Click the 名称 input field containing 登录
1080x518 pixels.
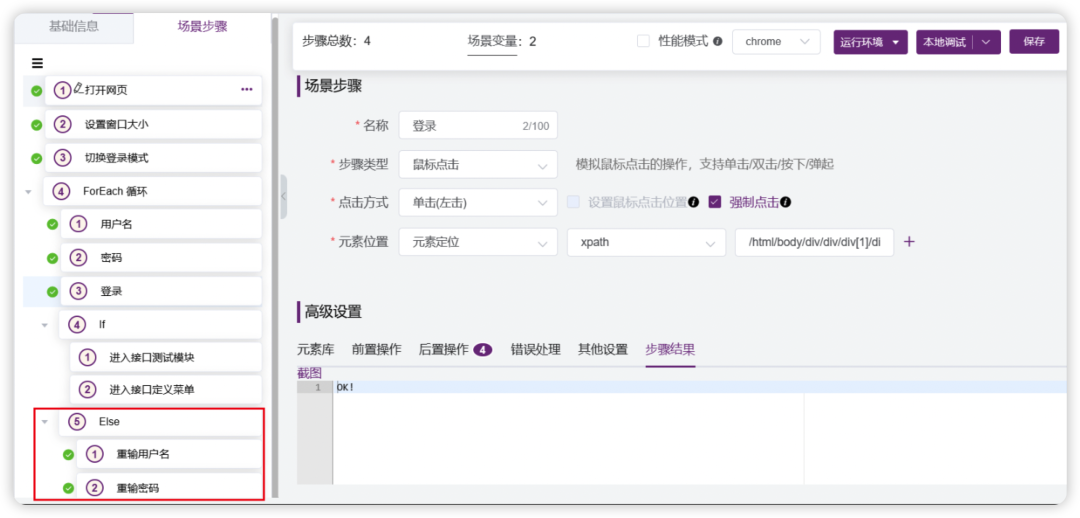pos(478,125)
